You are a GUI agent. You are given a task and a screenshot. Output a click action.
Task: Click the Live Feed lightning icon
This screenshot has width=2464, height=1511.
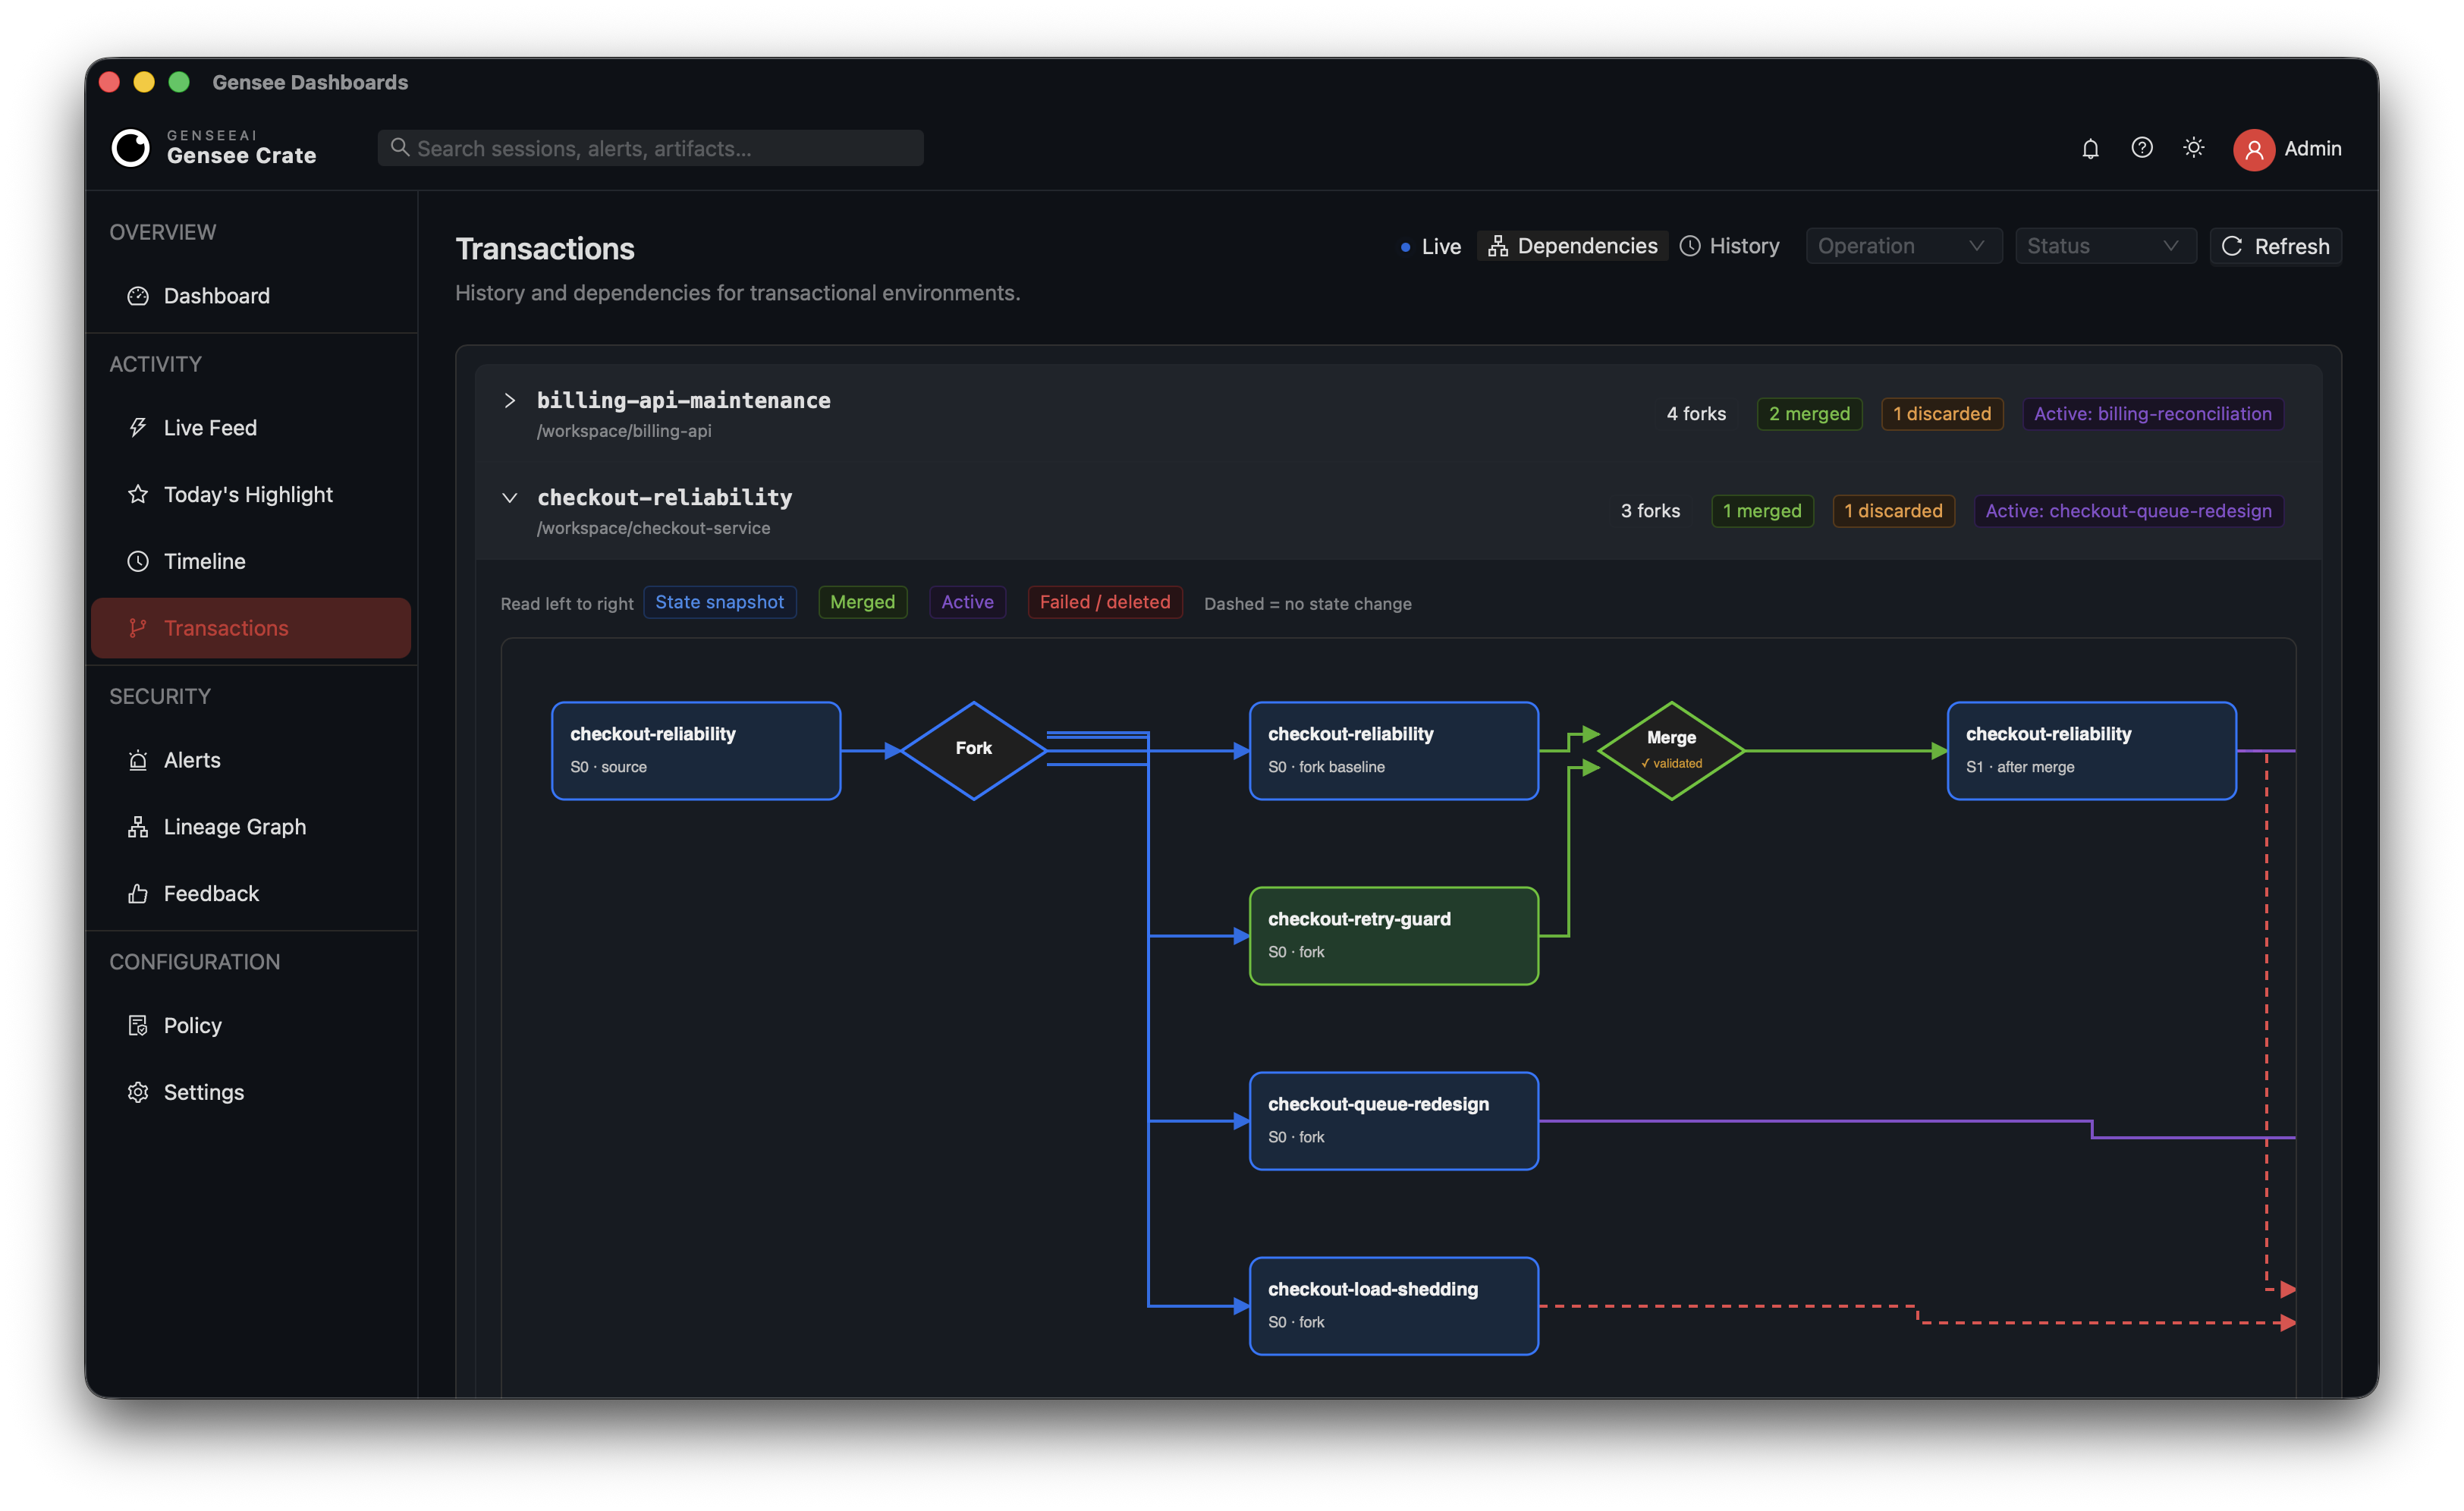138,428
